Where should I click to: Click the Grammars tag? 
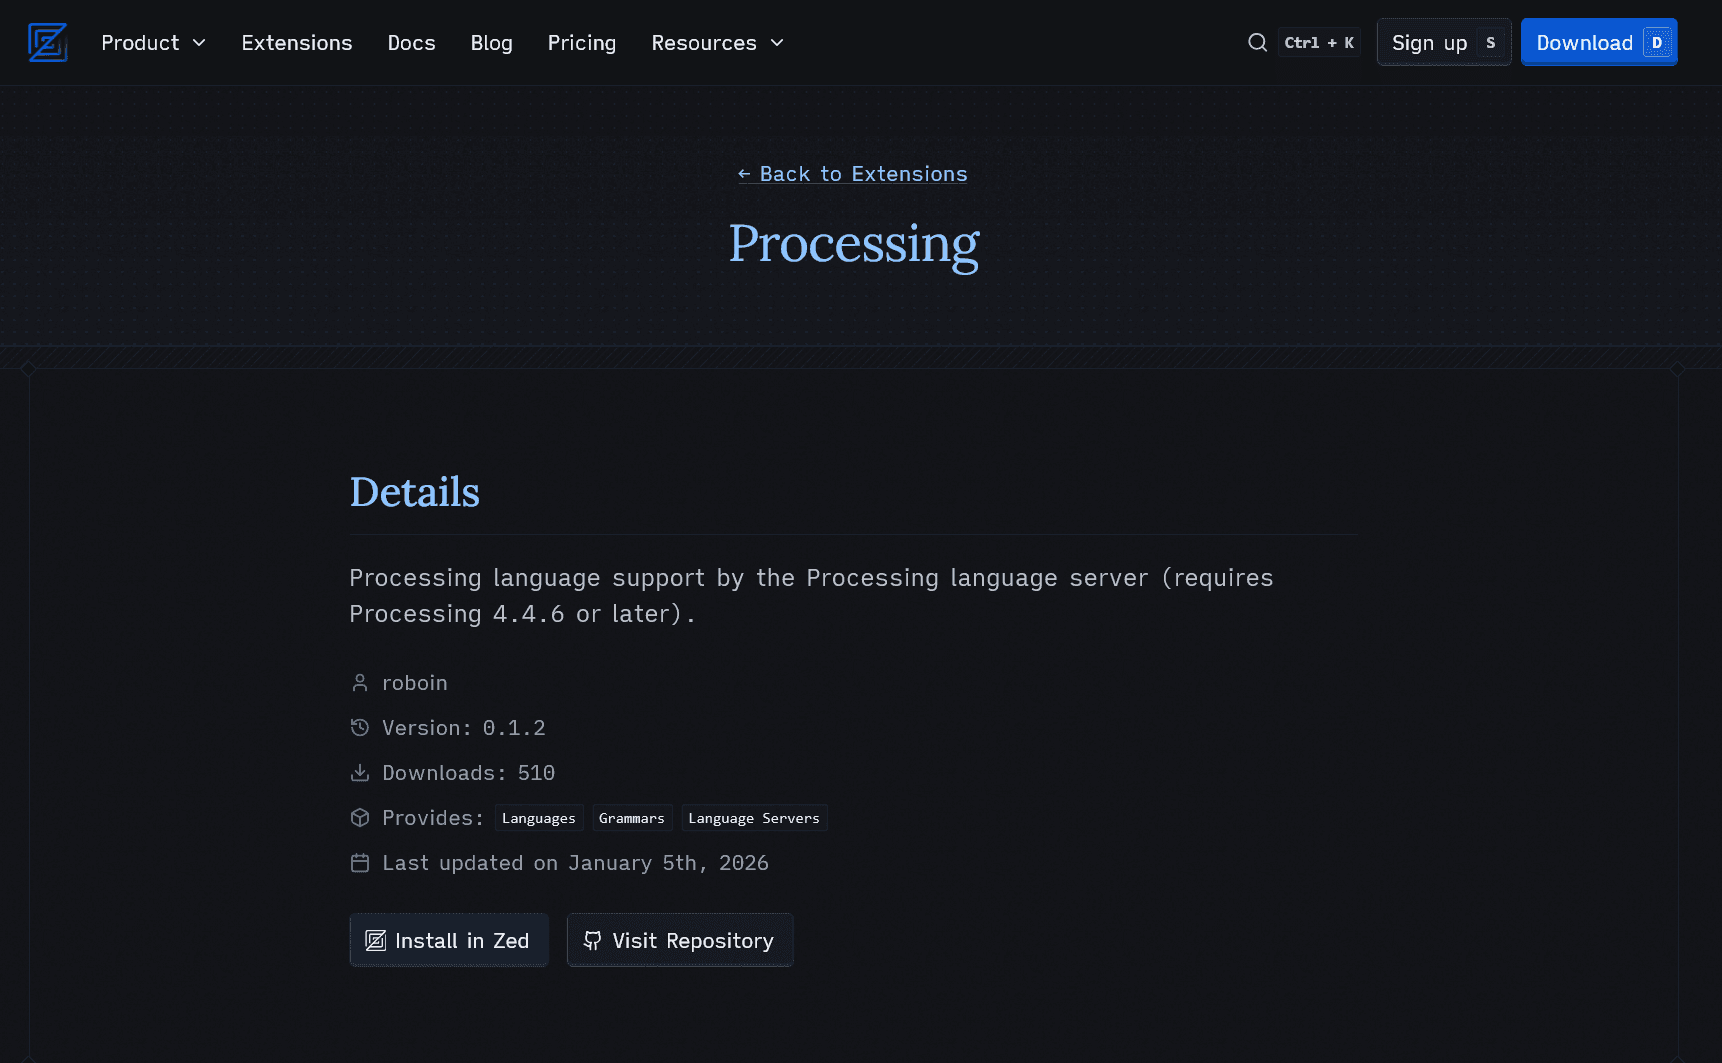[632, 818]
